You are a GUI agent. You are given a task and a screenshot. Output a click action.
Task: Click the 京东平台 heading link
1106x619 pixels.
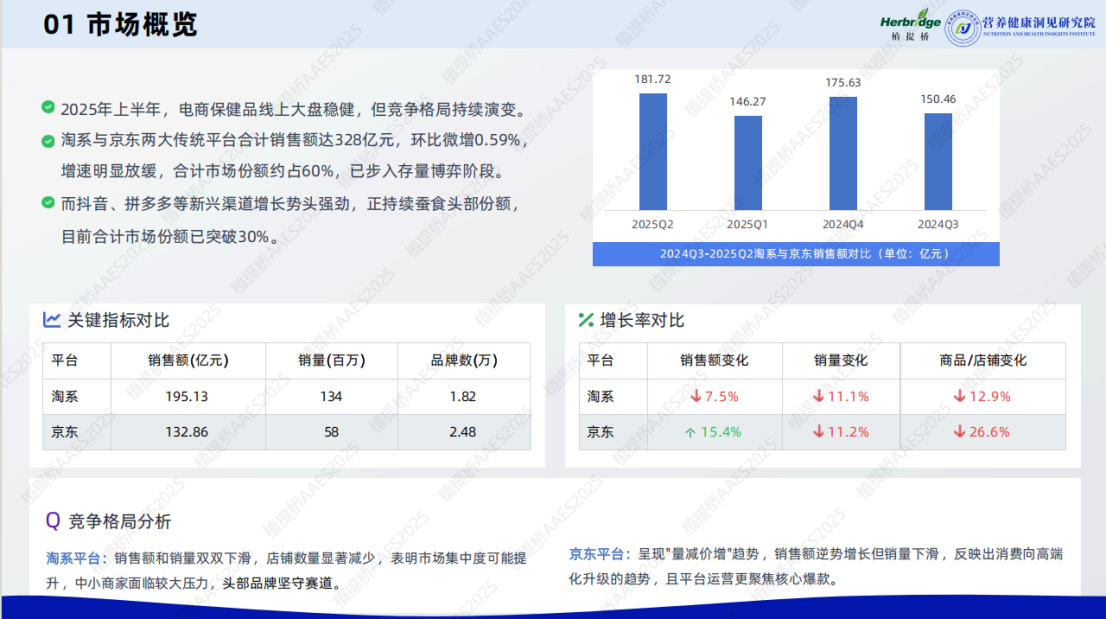point(598,554)
